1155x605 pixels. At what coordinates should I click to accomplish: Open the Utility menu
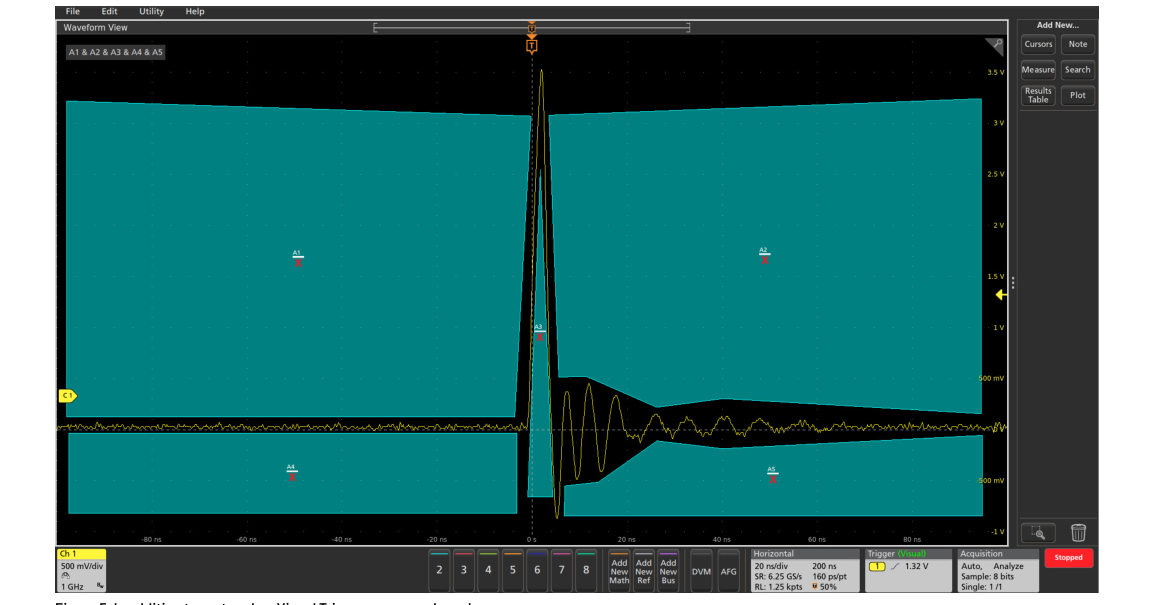(151, 12)
